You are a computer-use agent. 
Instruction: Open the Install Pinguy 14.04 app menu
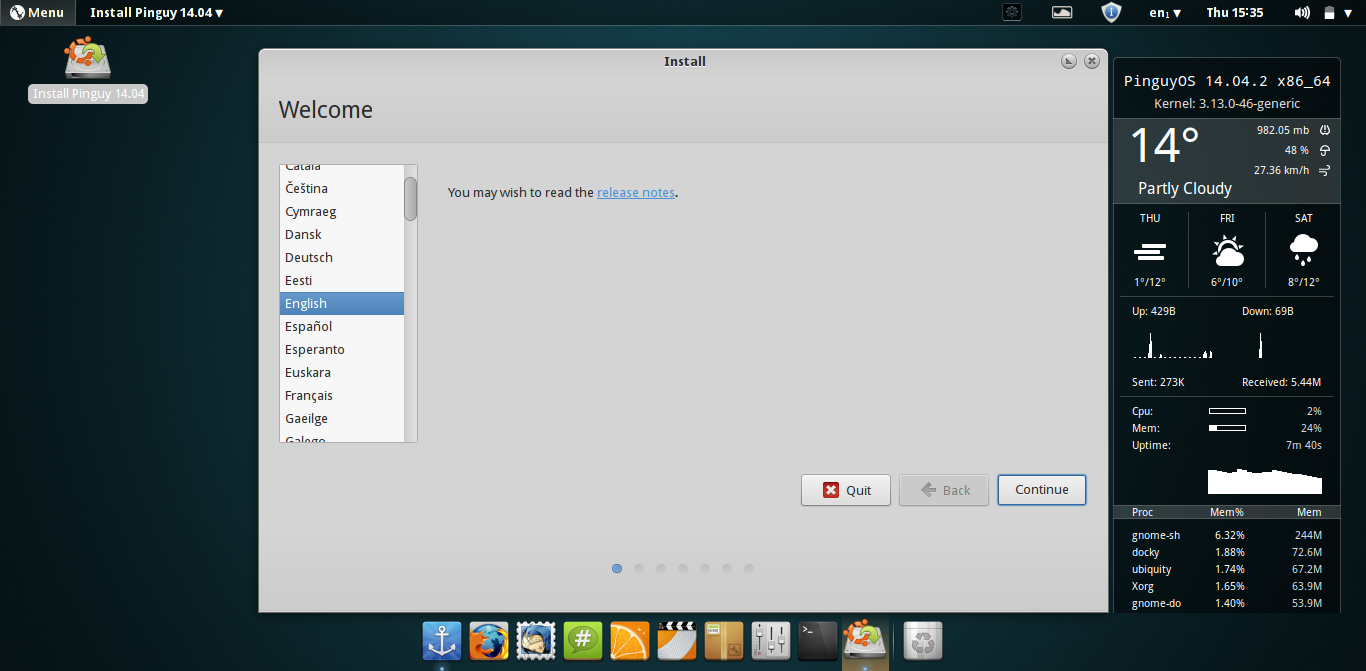tap(157, 12)
